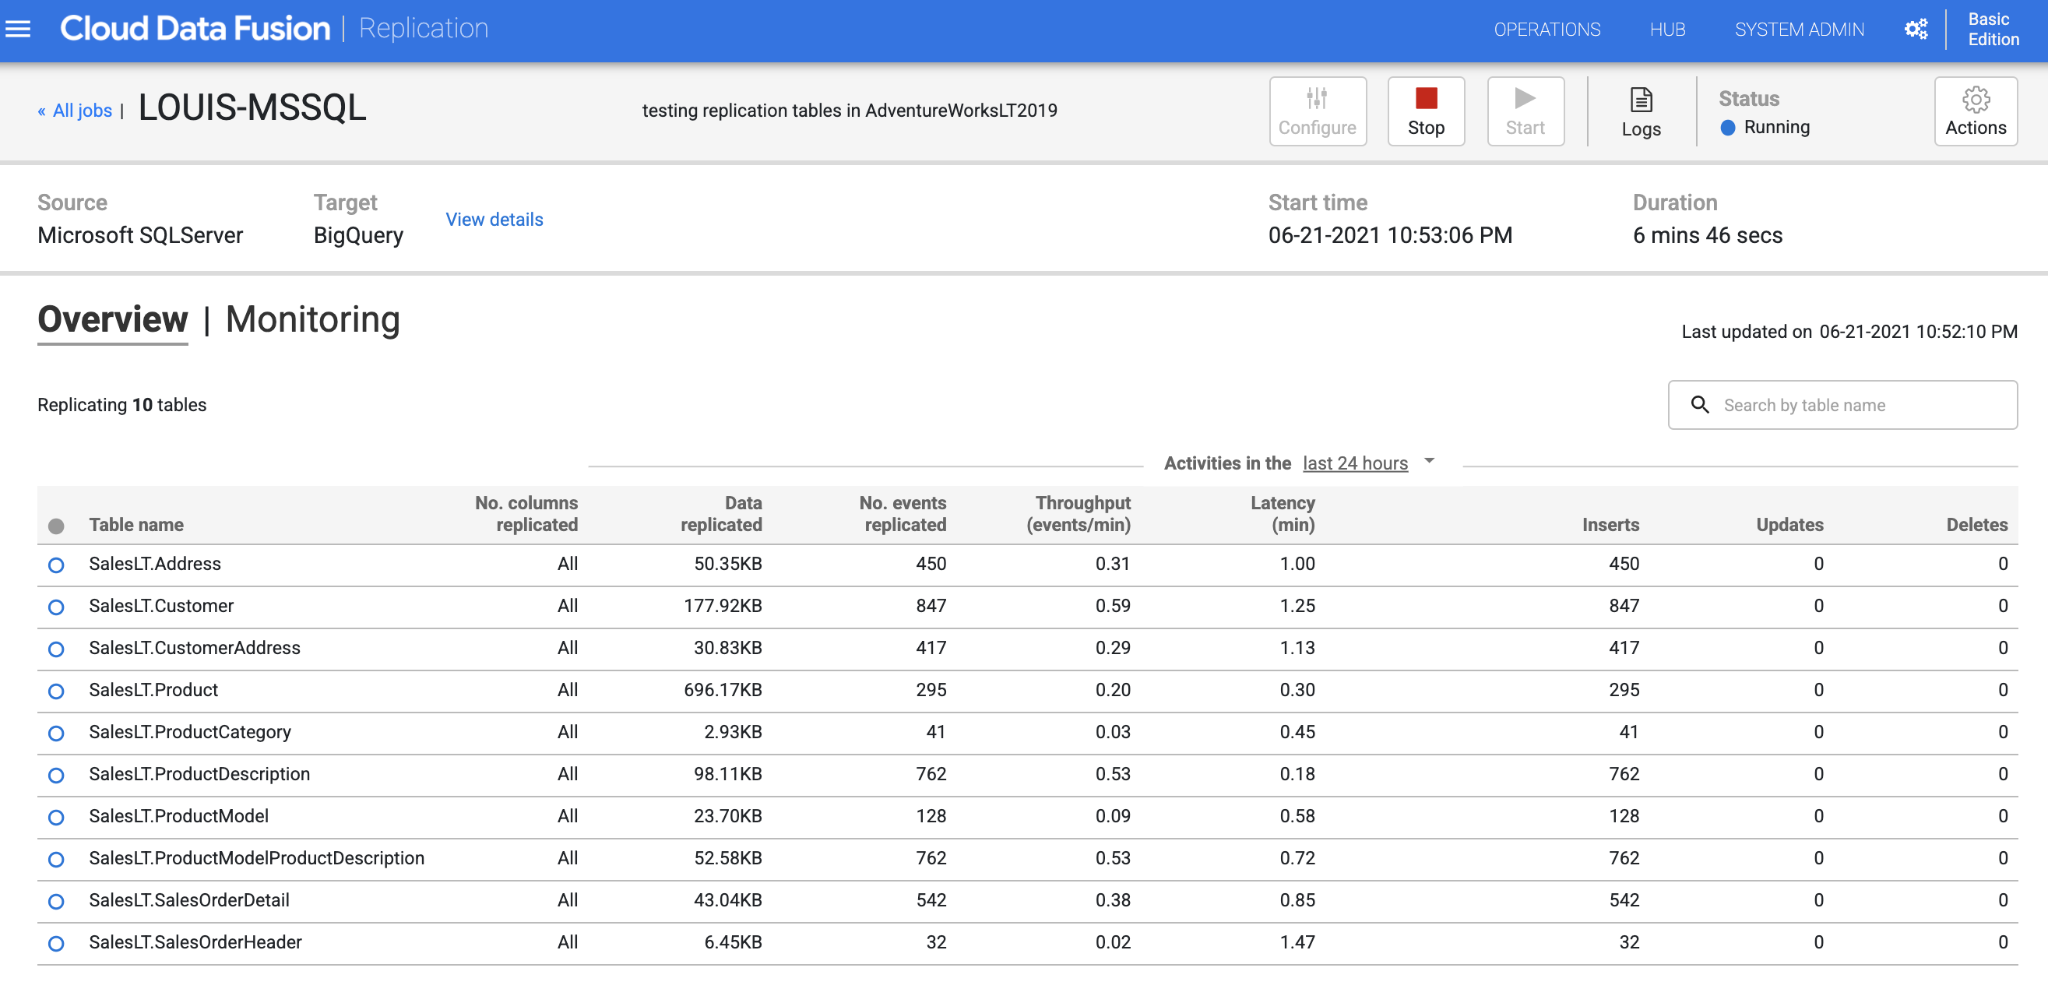Select the SalesLT.SalesOrderDetail row circle
2048x989 pixels.
tap(56, 901)
